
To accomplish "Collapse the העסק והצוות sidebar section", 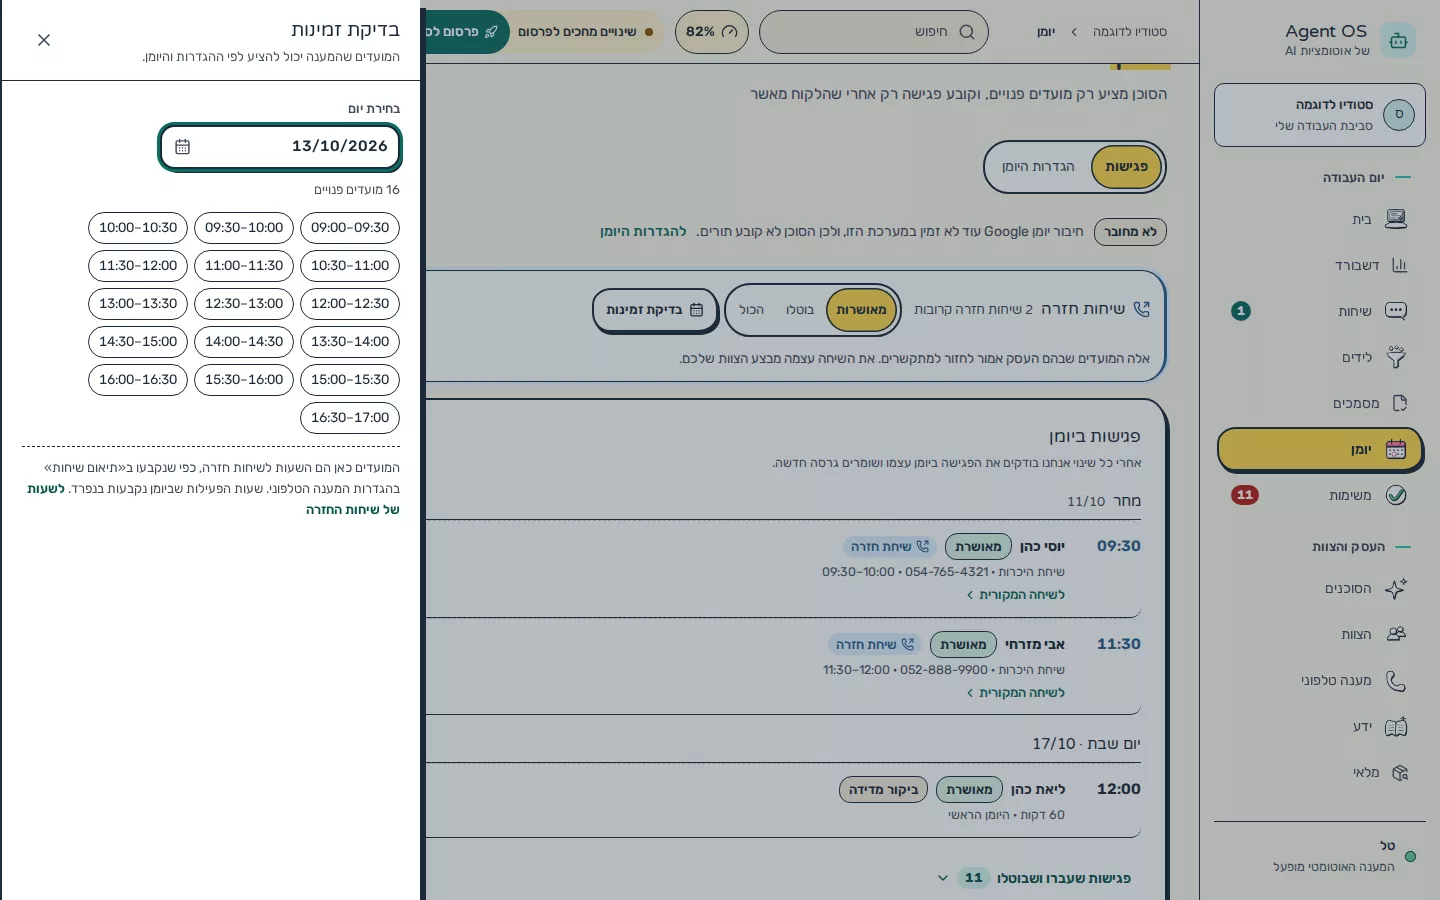I will click(x=1361, y=547).
